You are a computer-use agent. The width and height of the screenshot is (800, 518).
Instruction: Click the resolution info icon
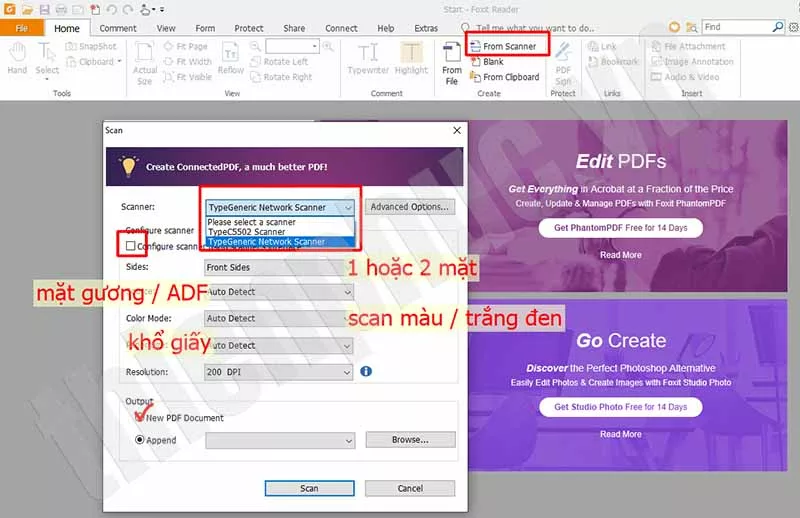click(x=366, y=371)
